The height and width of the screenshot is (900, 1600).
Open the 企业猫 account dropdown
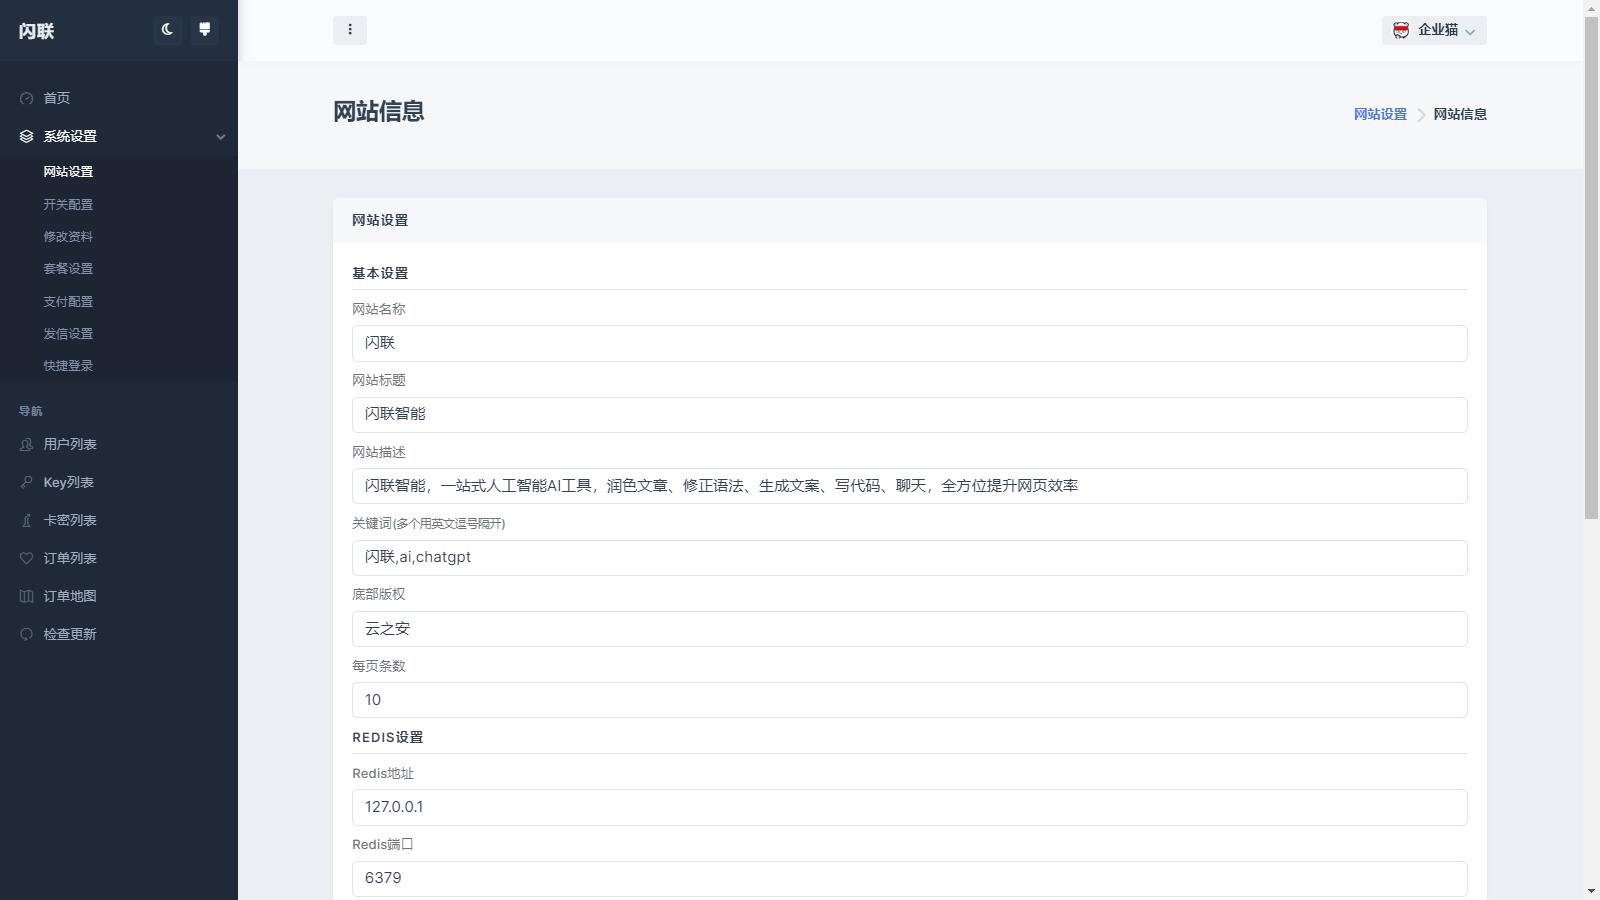[x=1433, y=30]
